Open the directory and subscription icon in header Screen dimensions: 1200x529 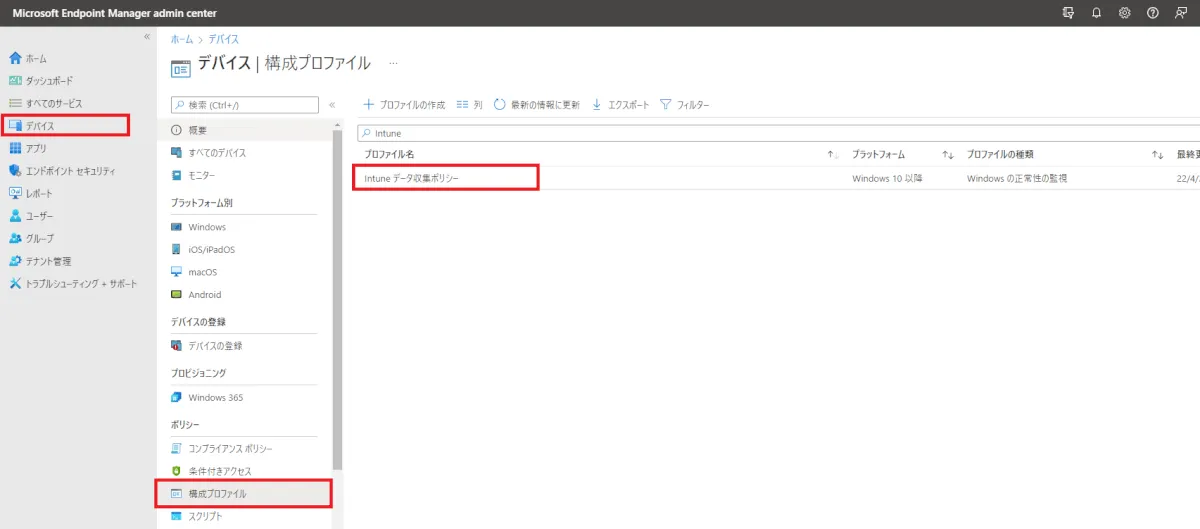(1069, 13)
